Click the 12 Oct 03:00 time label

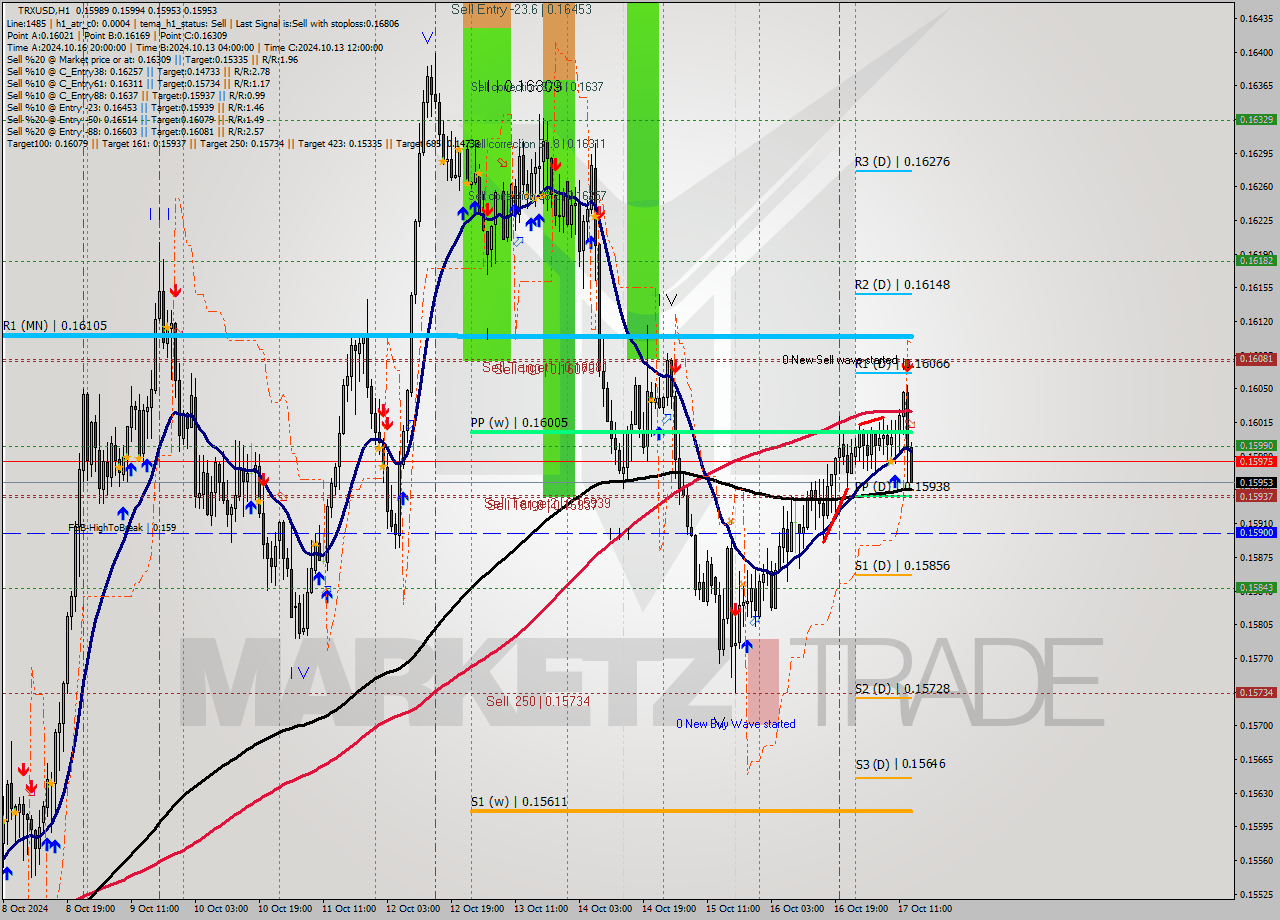[413, 909]
